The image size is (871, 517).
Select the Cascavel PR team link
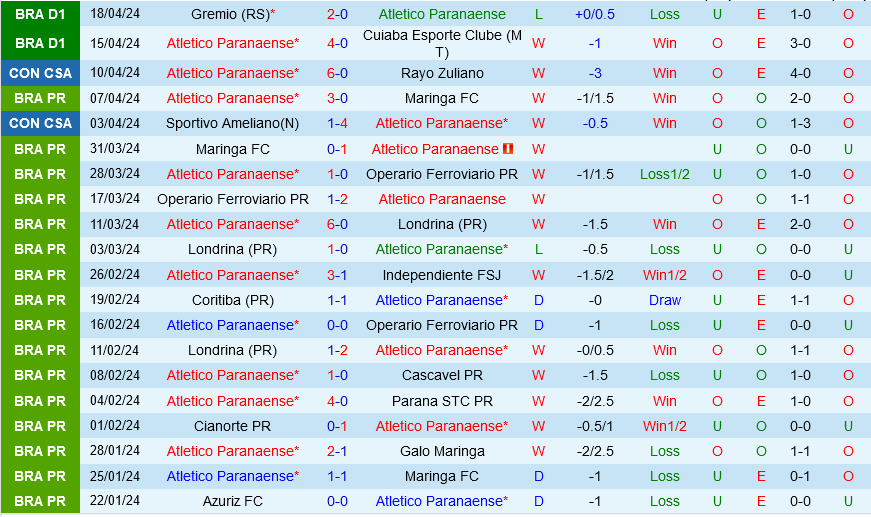pyautogui.click(x=442, y=375)
